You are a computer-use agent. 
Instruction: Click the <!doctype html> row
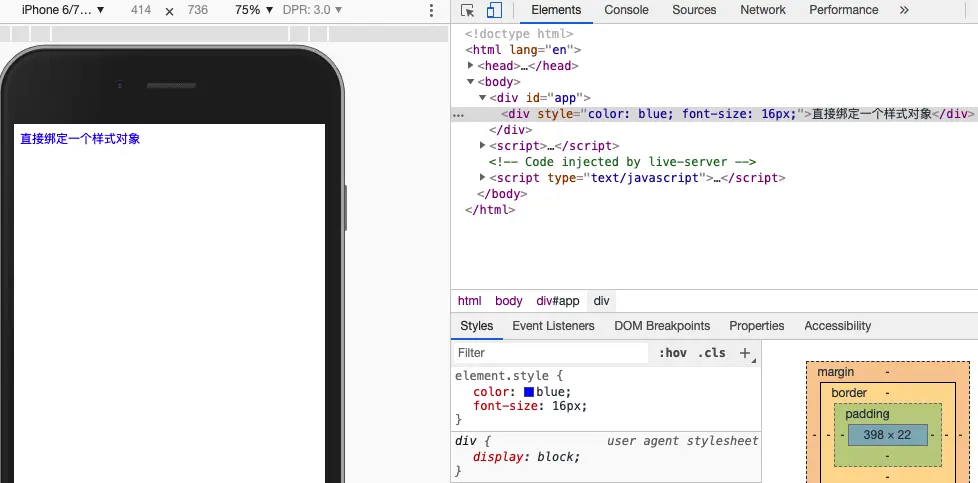518,34
